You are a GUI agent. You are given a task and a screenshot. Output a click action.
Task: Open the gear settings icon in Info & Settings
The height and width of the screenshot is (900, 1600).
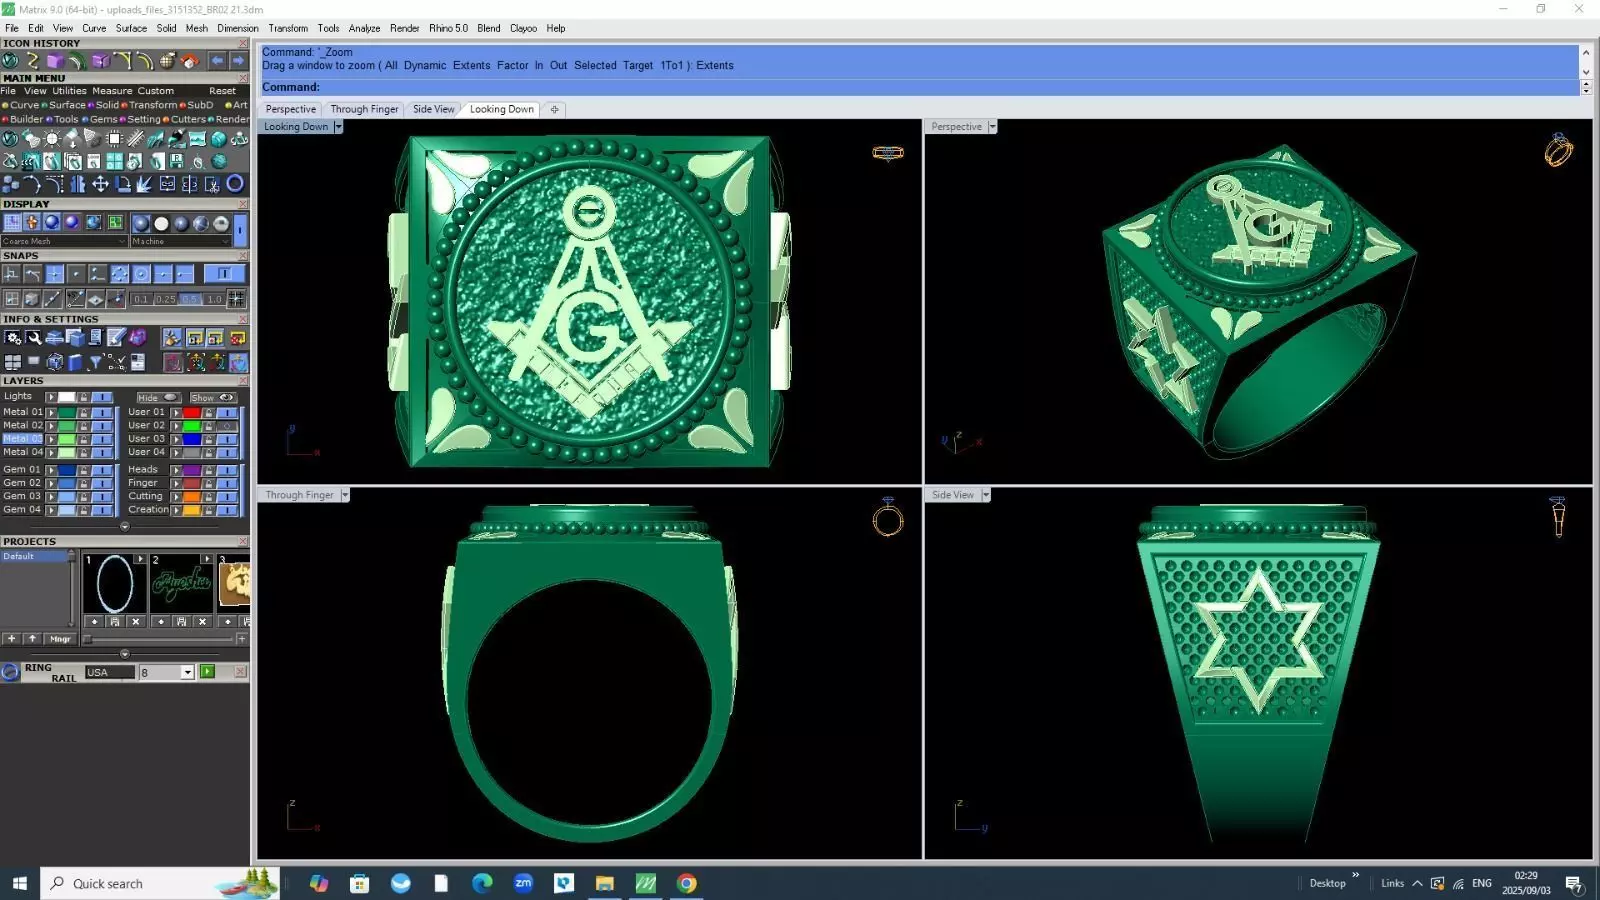click(x=13, y=338)
